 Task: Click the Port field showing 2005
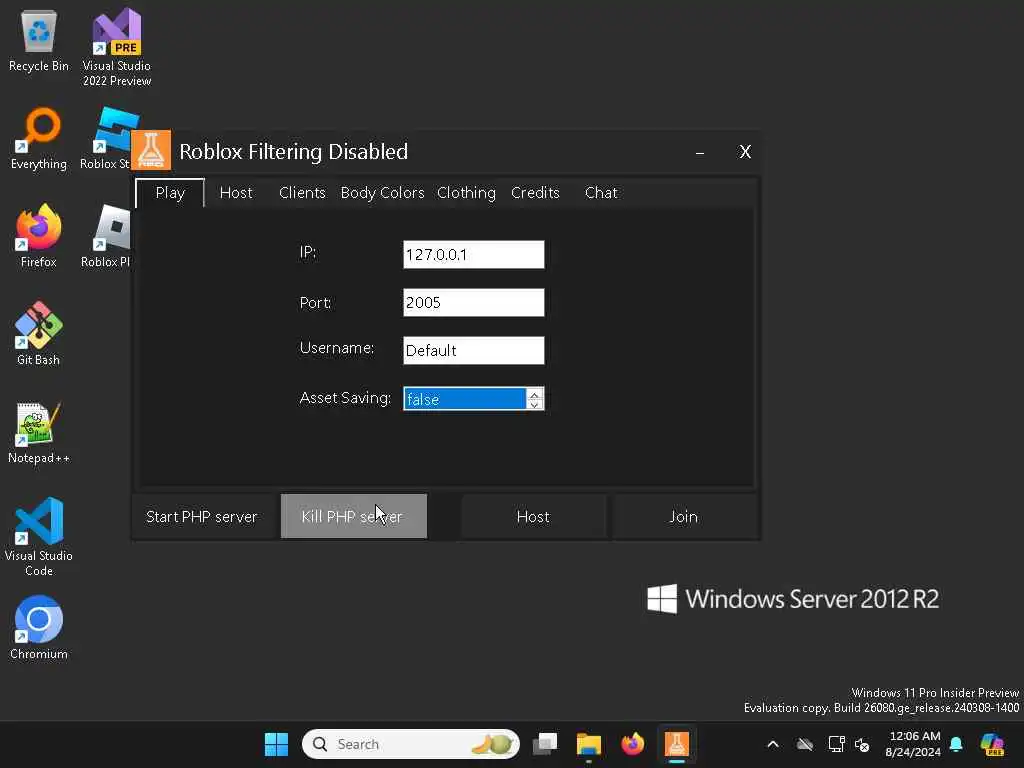tap(473, 302)
